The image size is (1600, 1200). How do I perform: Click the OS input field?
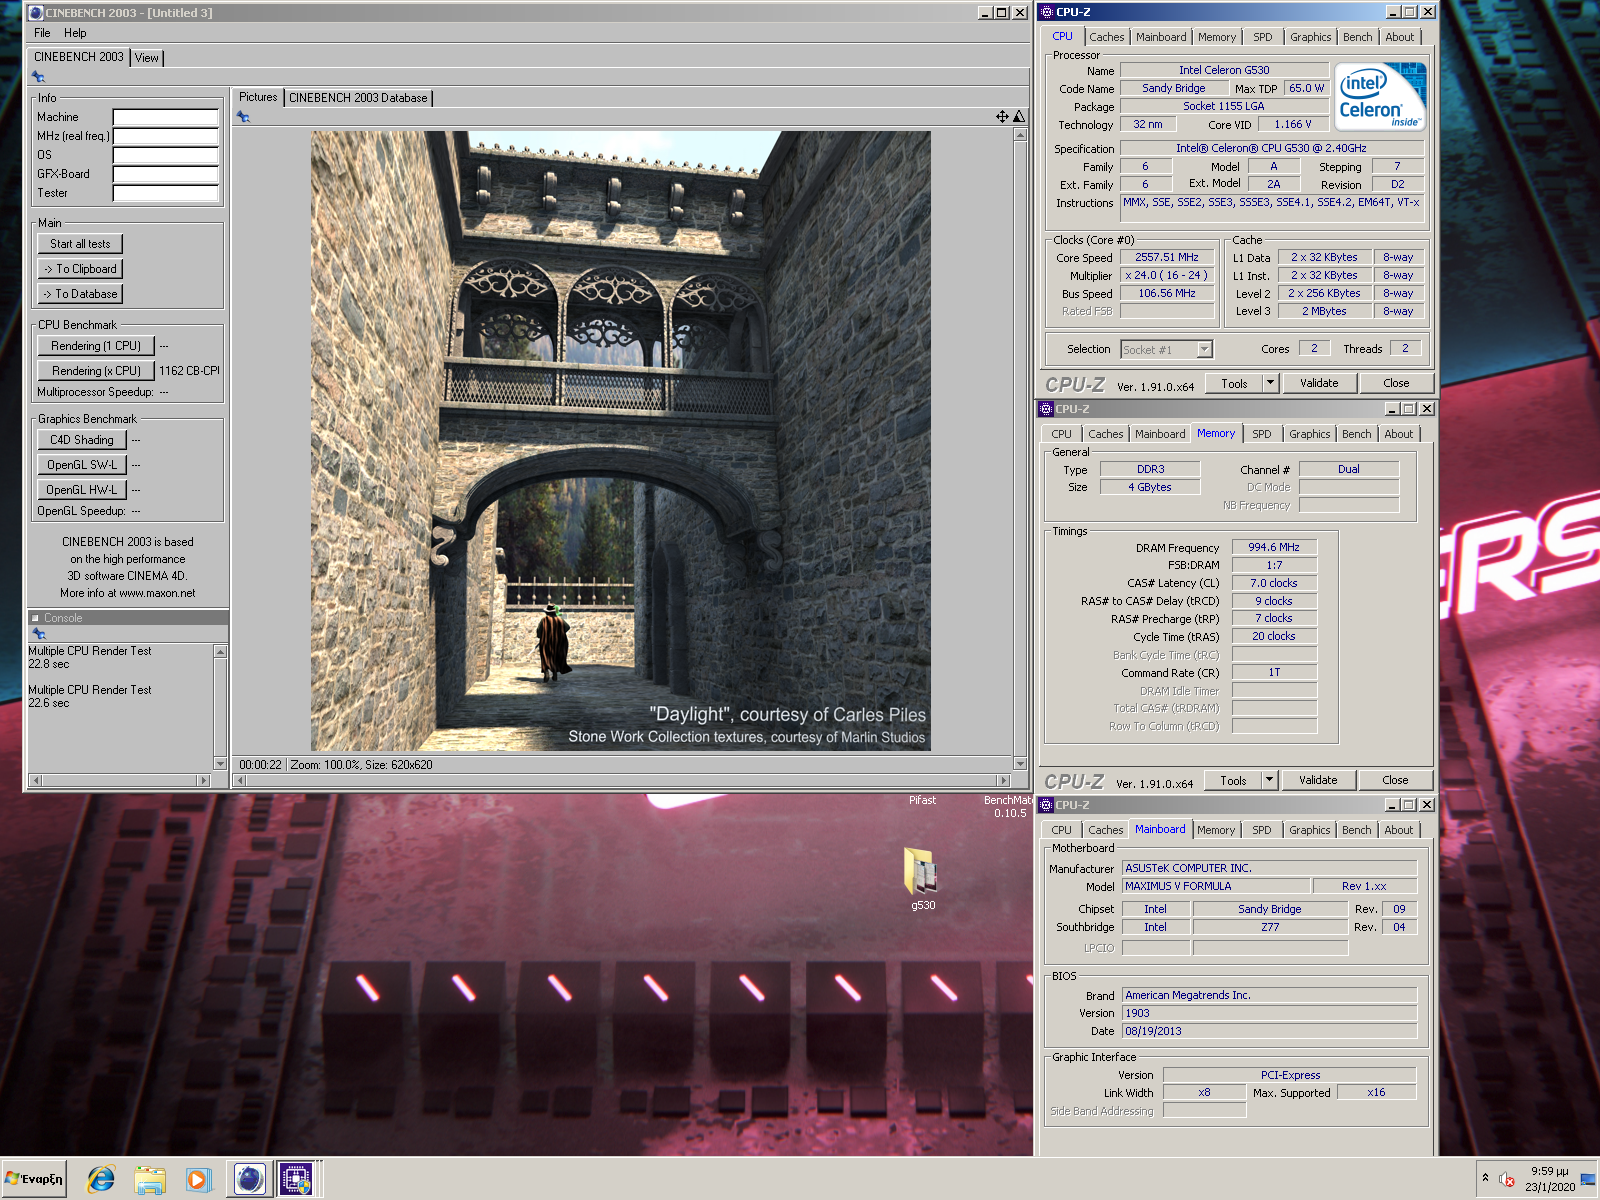pos(165,155)
